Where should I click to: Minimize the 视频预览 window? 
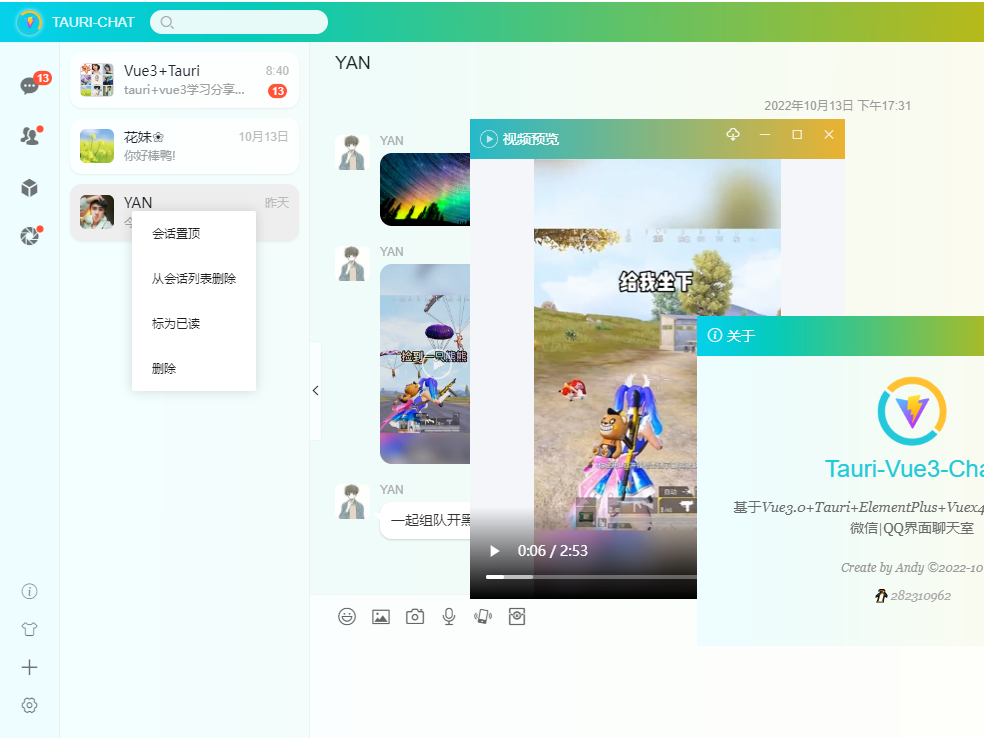tap(765, 134)
